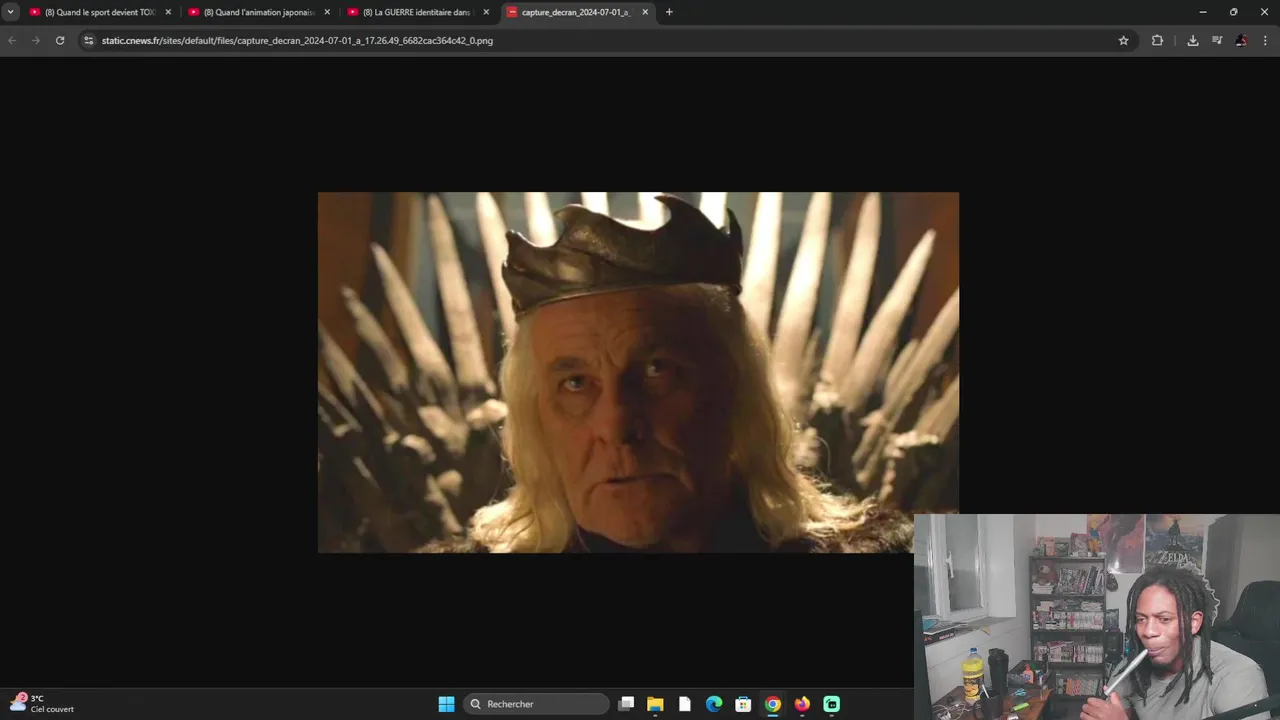1280x720 pixels.
Task: Switch to 'La GUERRE identitaire dans' tab
Action: point(418,12)
